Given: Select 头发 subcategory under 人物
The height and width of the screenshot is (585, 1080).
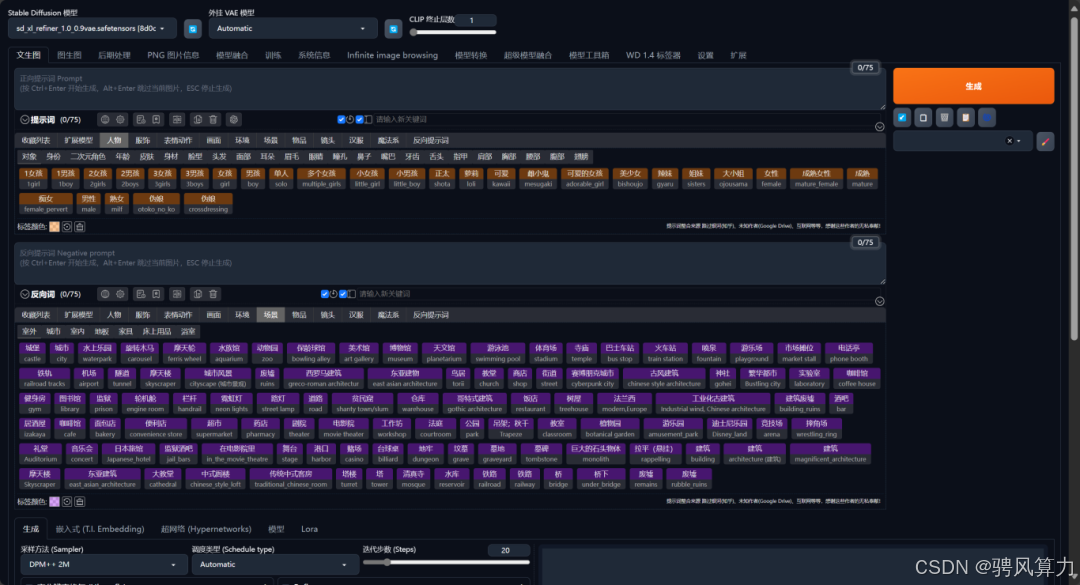Looking at the screenshot, I should pos(219,157).
